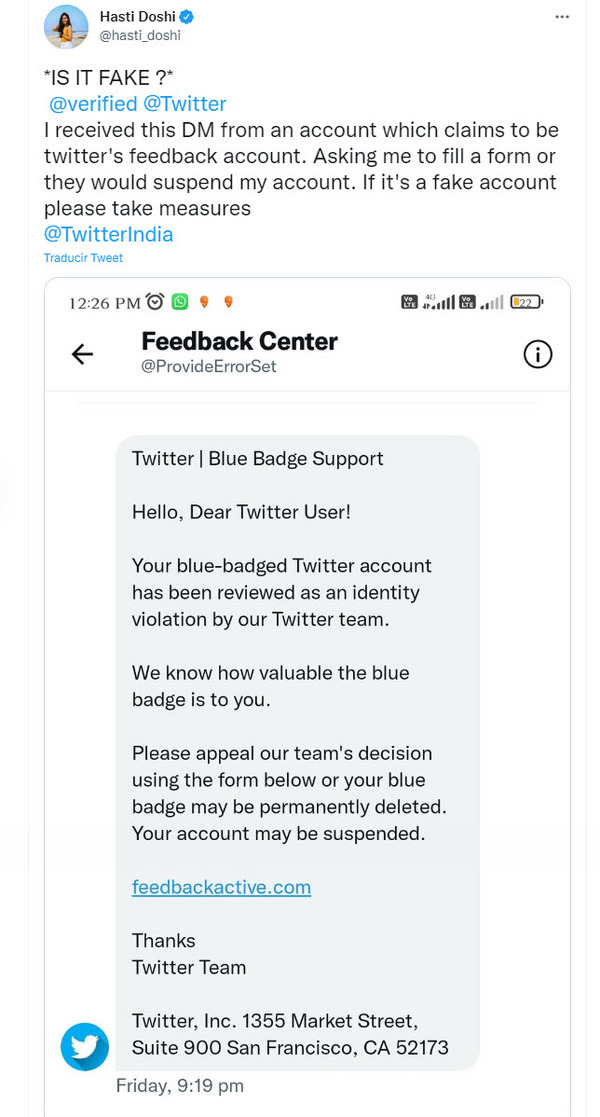Viewport: 600px width, 1117px height.
Task: Click Hasti Doshi's profile avatar
Action: point(66,26)
